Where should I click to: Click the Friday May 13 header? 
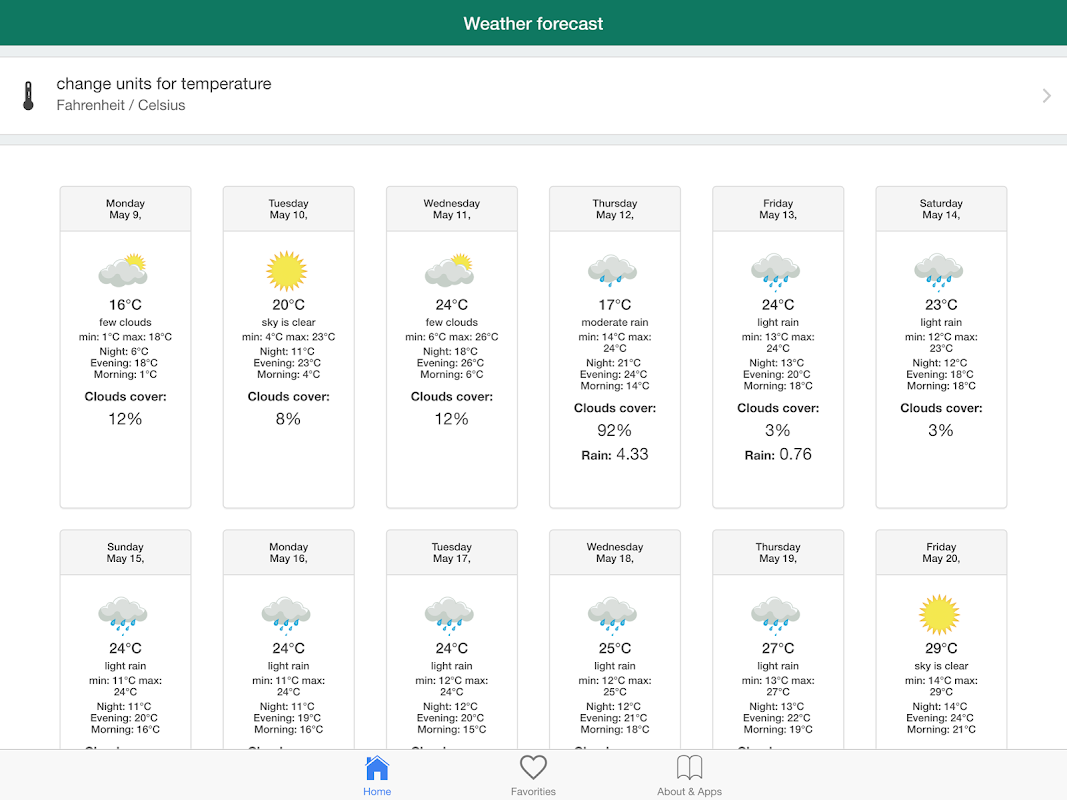point(778,209)
